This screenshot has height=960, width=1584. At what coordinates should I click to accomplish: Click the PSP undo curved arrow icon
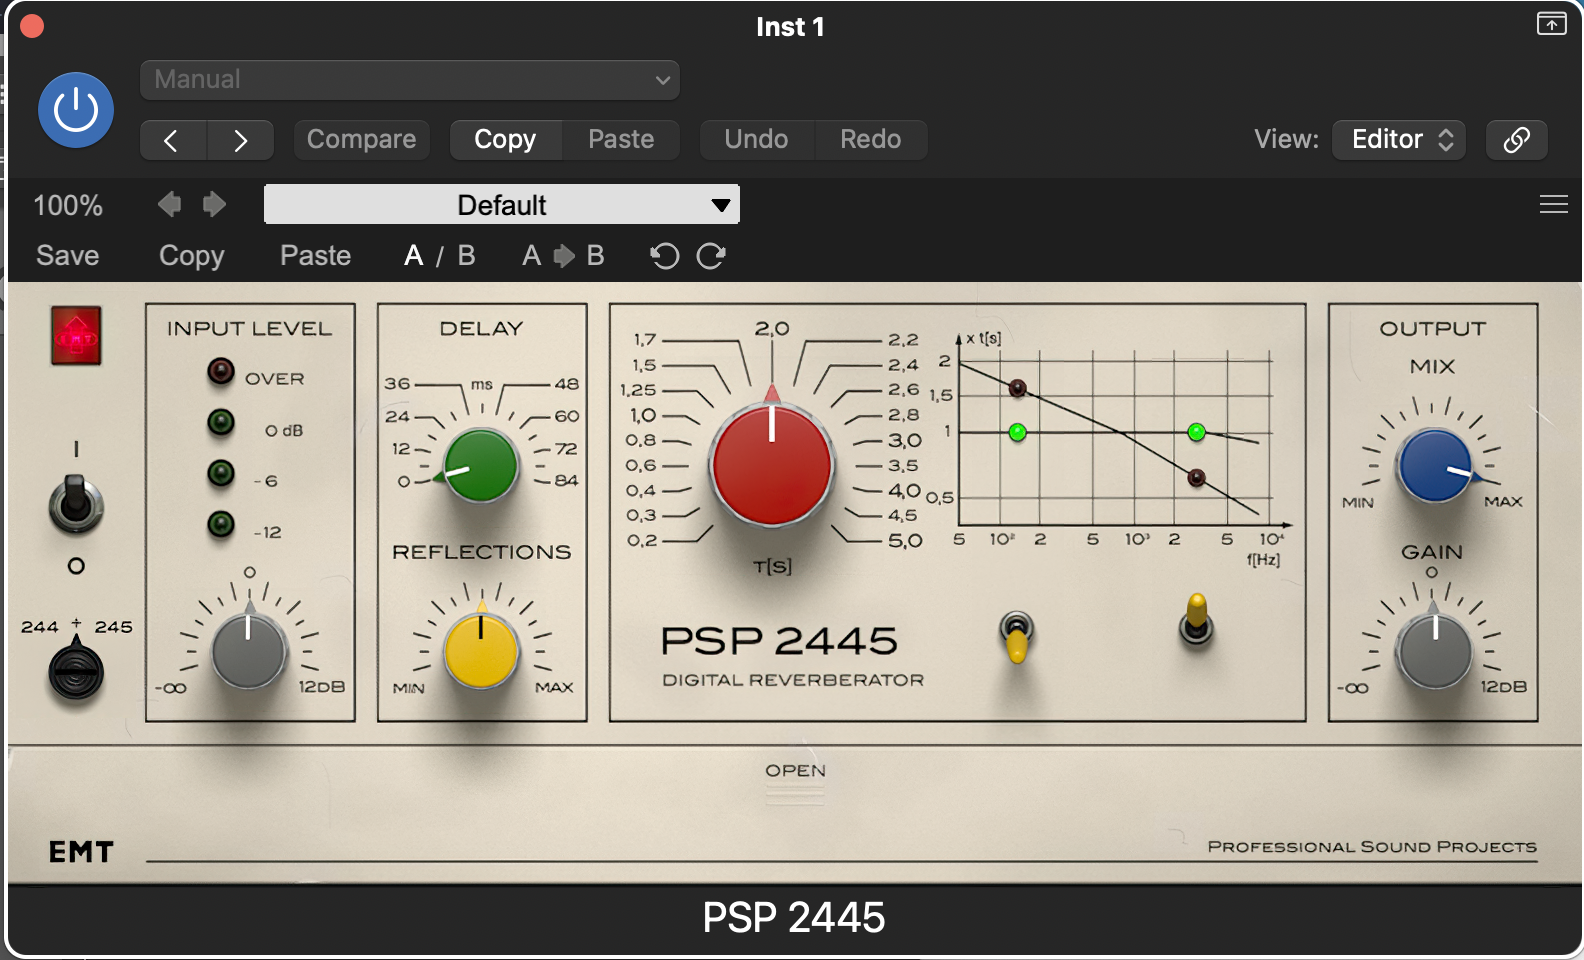coord(664,257)
